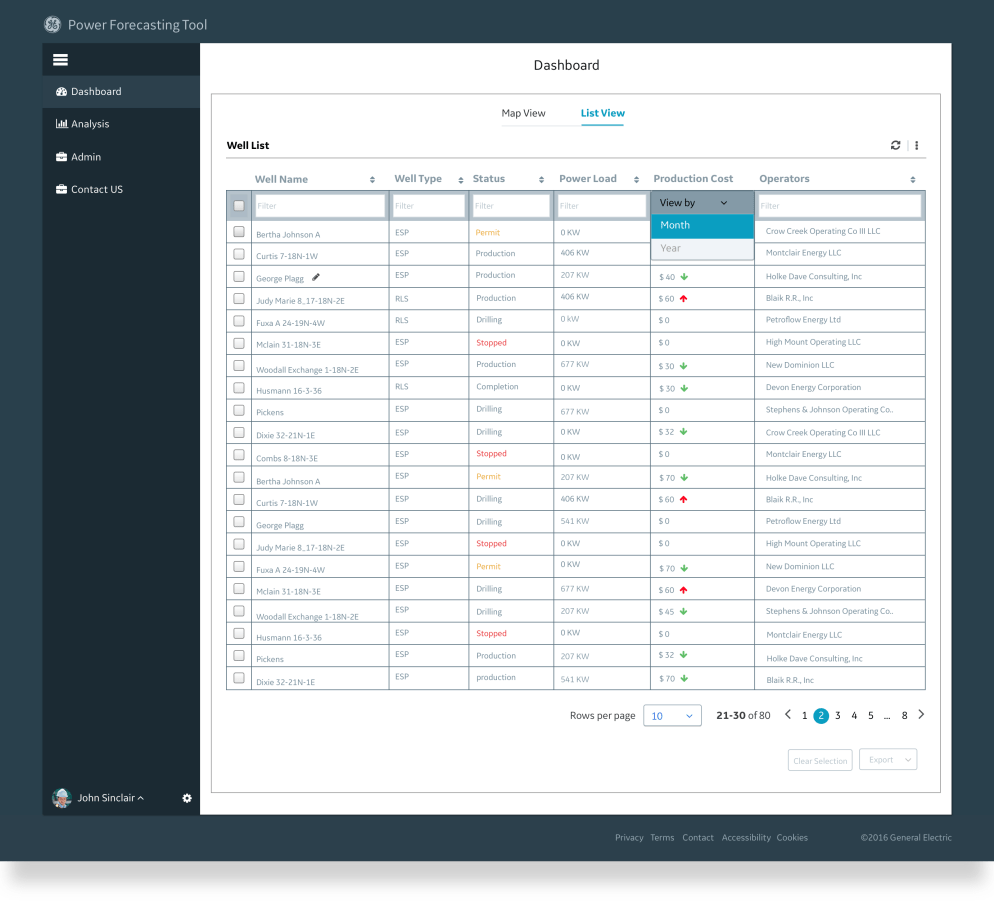The width and height of the screenshot is (994, 901).
Task: Check the select-all checkbox in the header row
Action: point(239,204)
